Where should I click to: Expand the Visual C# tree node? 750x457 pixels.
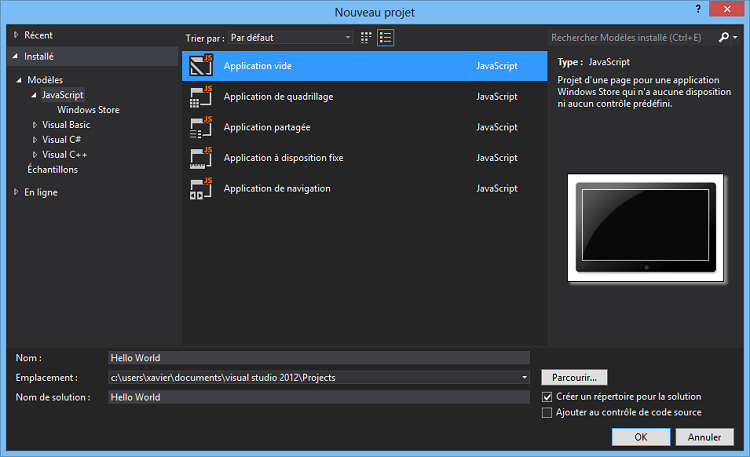click(35, 140)
